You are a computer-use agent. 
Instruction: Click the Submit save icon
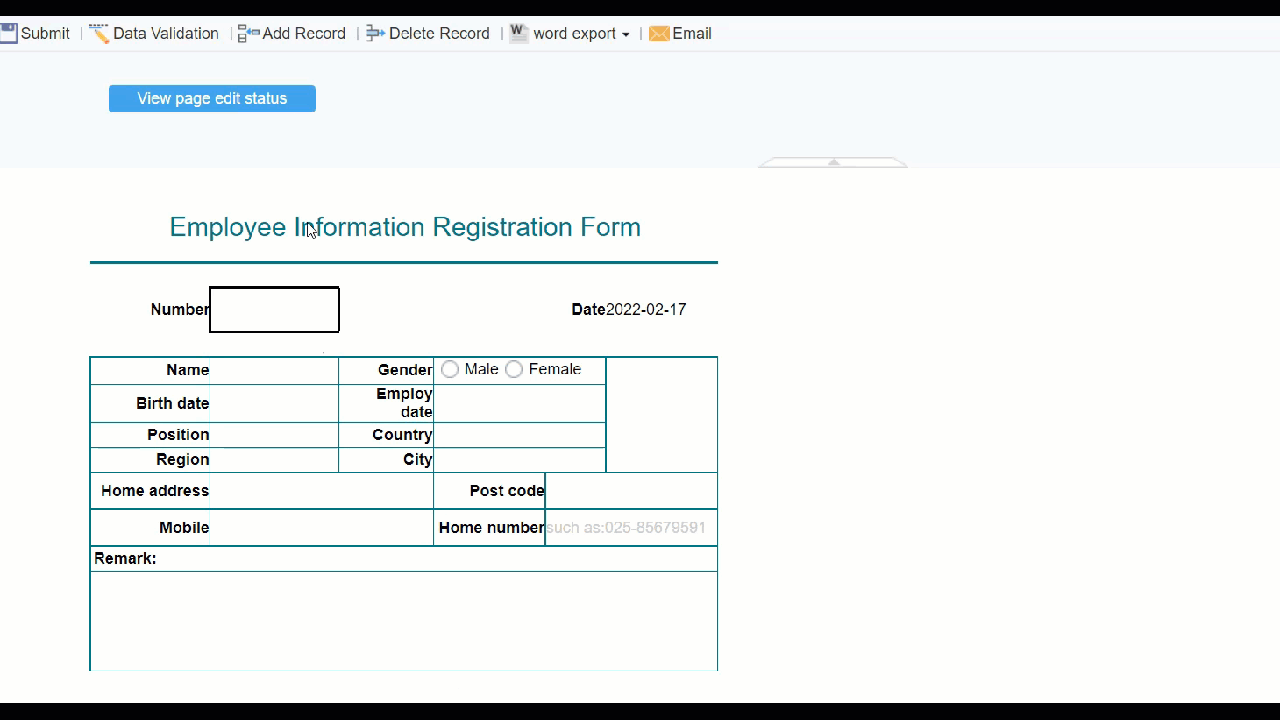[x=8, y=33]
